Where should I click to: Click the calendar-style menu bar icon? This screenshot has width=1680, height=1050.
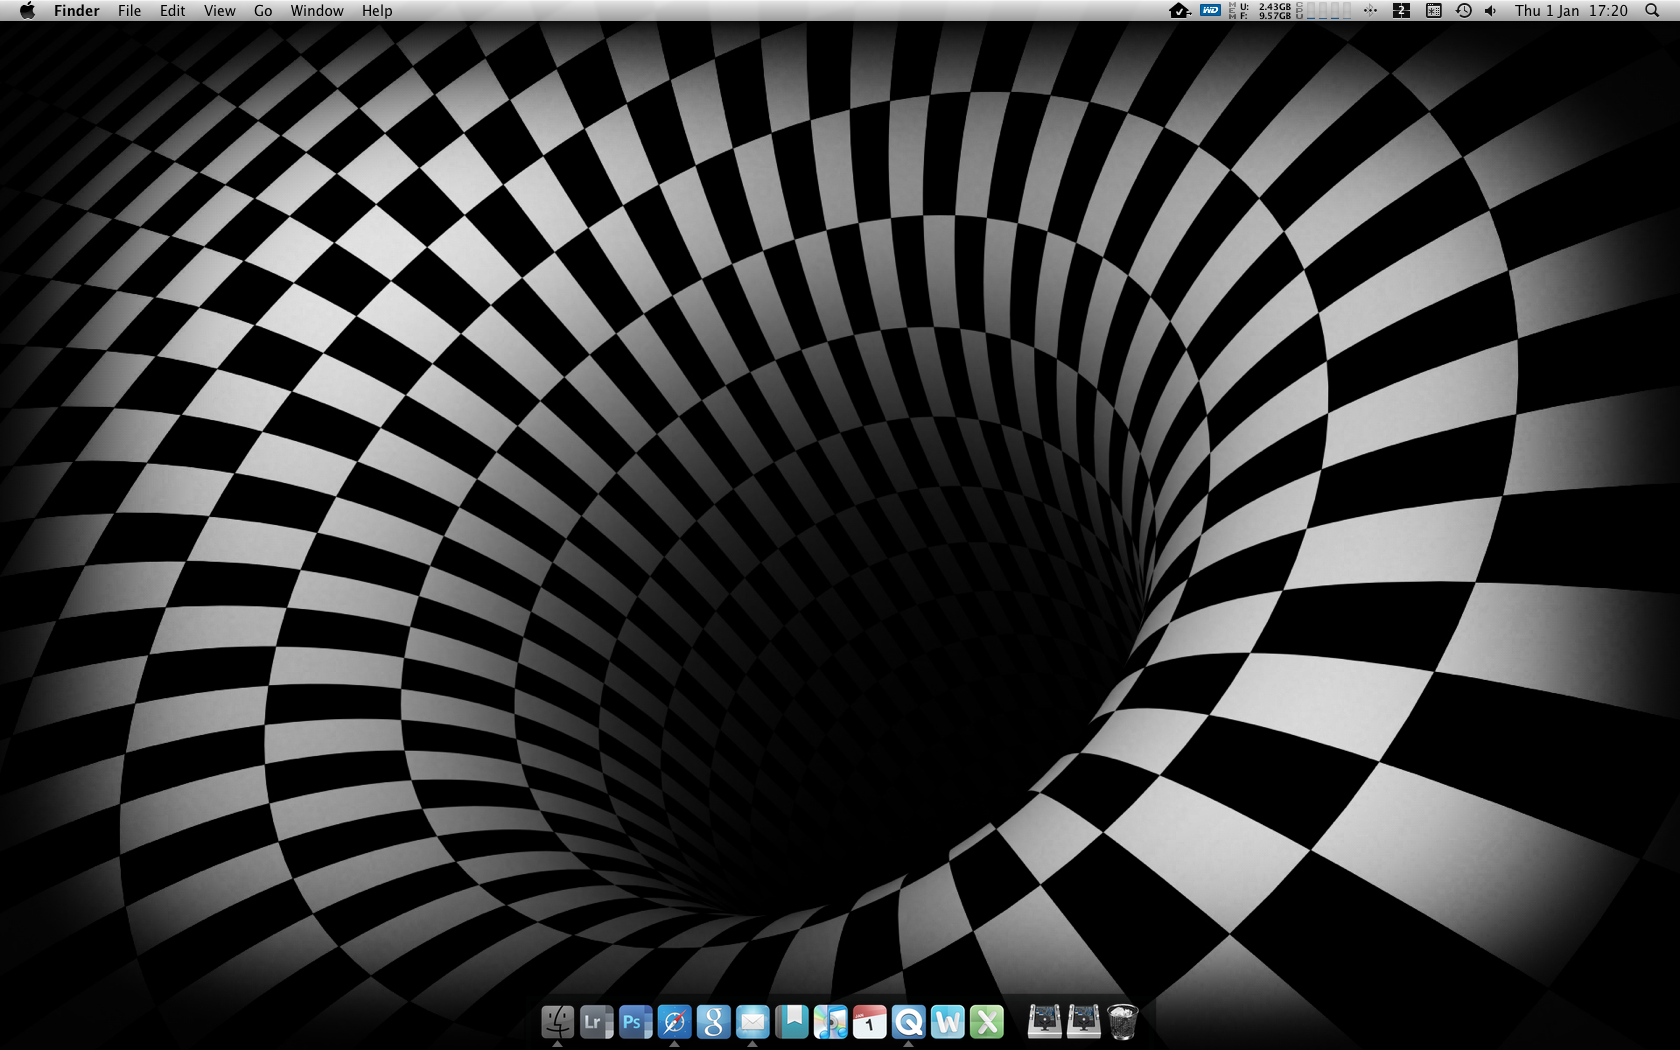pyautogui.click(x=1433, y=11)
